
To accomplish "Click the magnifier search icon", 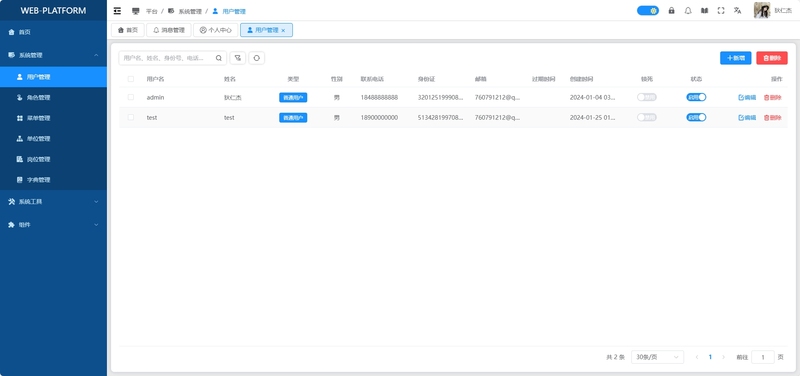I will (x=218, y=58).
